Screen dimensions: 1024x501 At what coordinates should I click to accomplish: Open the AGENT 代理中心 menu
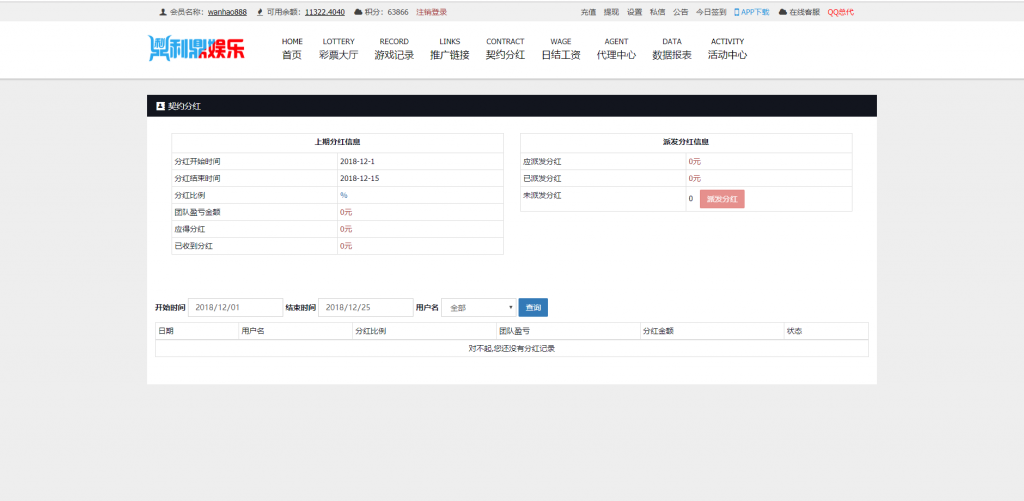click(x=616, y=49)
